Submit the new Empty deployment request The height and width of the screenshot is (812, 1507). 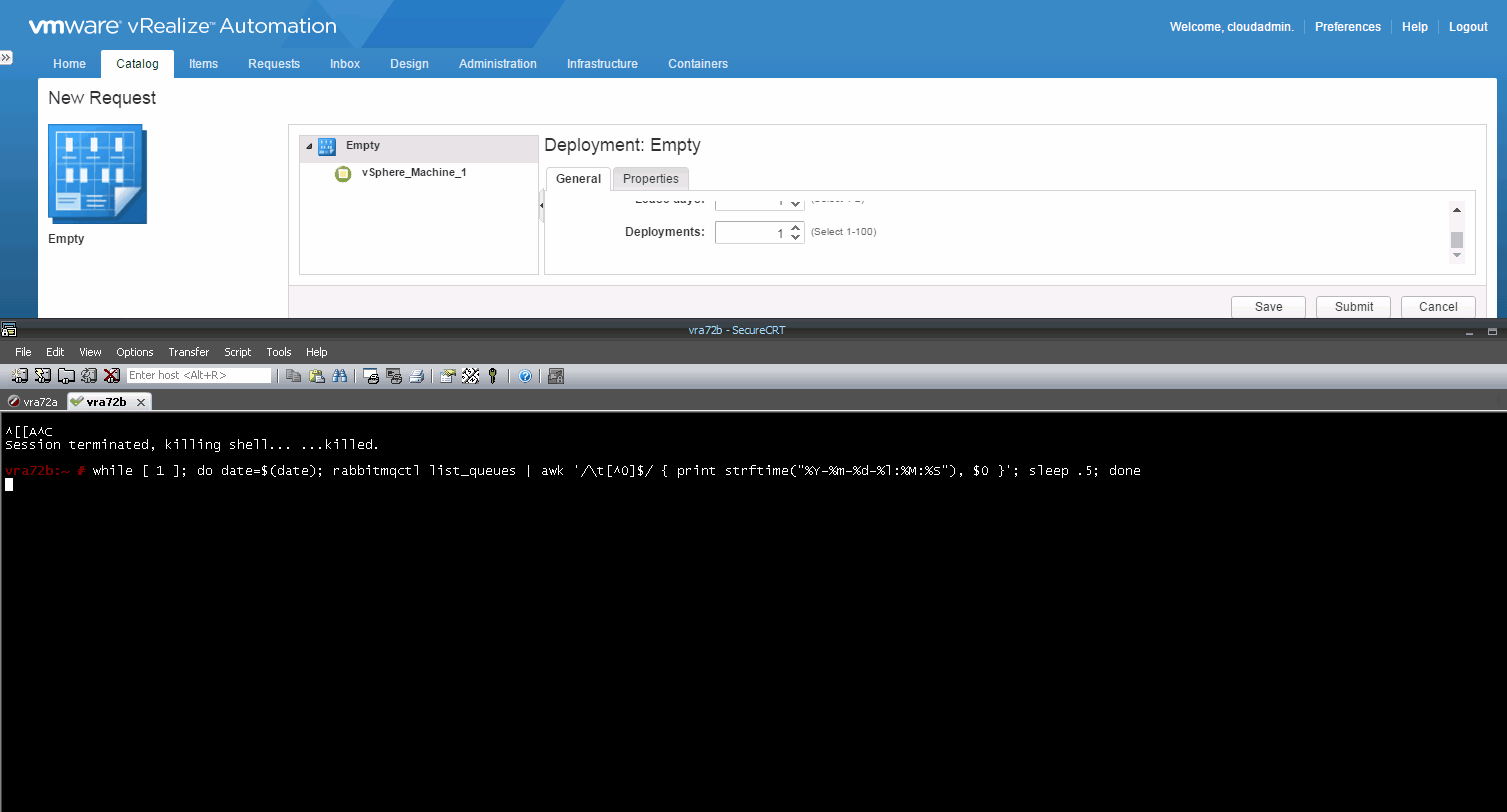[x=1353, y=306]
